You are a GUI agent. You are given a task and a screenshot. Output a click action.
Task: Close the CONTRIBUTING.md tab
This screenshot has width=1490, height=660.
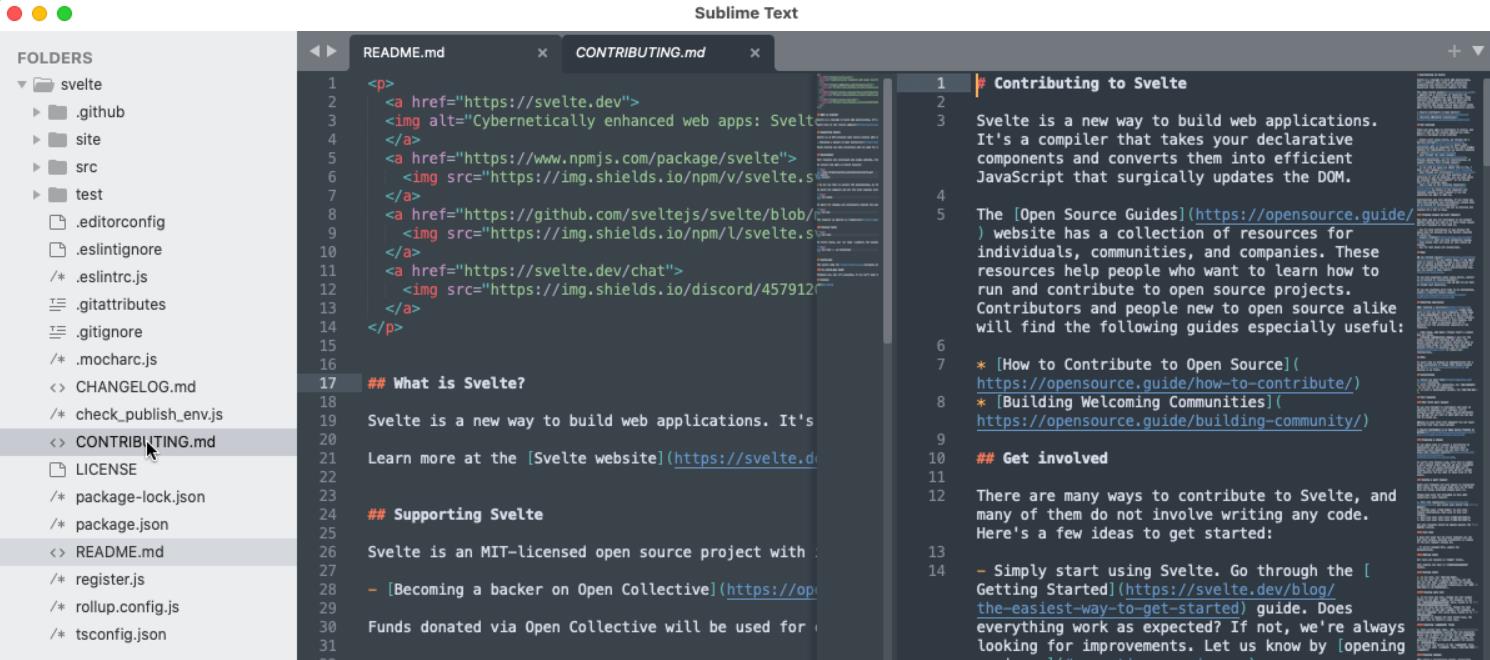pyautogui.click(x=755, y=53)
